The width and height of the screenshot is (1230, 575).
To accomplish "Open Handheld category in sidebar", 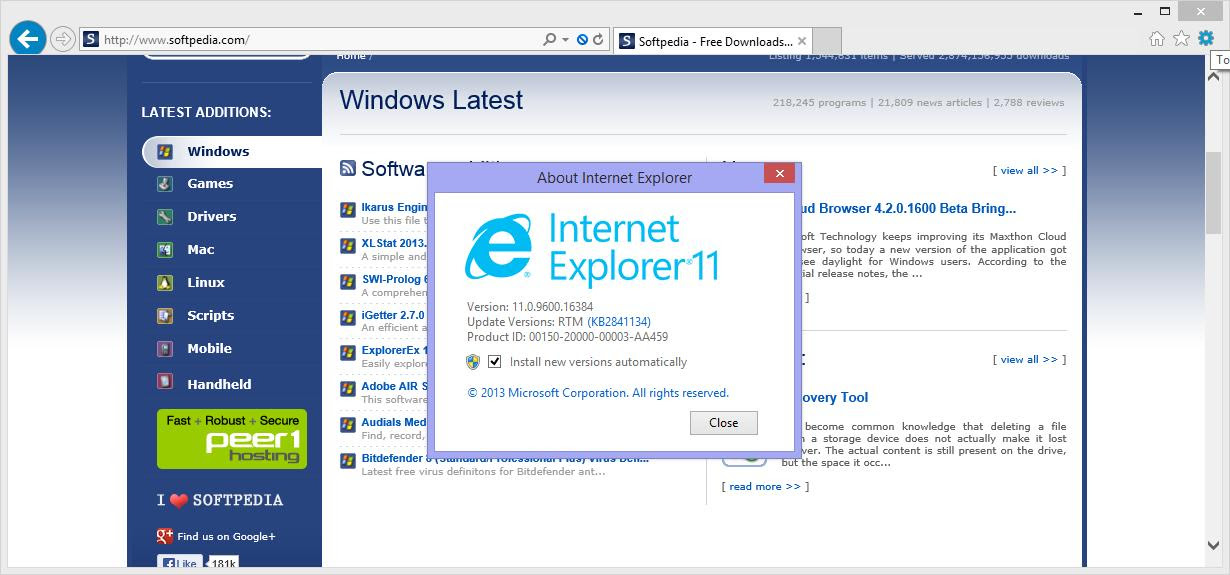I will (x=219, y=384).
